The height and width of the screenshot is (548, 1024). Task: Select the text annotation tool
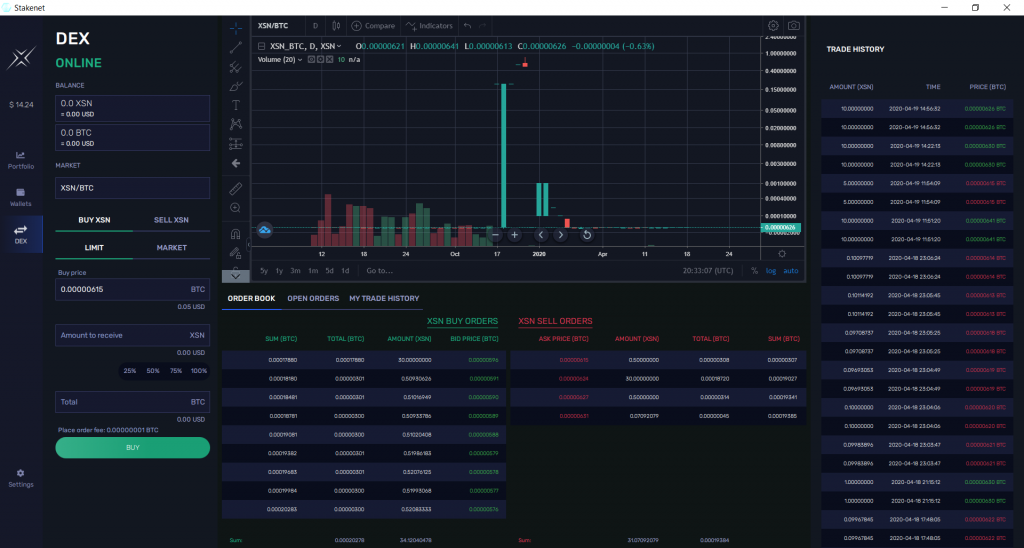(x=236, y=105)
